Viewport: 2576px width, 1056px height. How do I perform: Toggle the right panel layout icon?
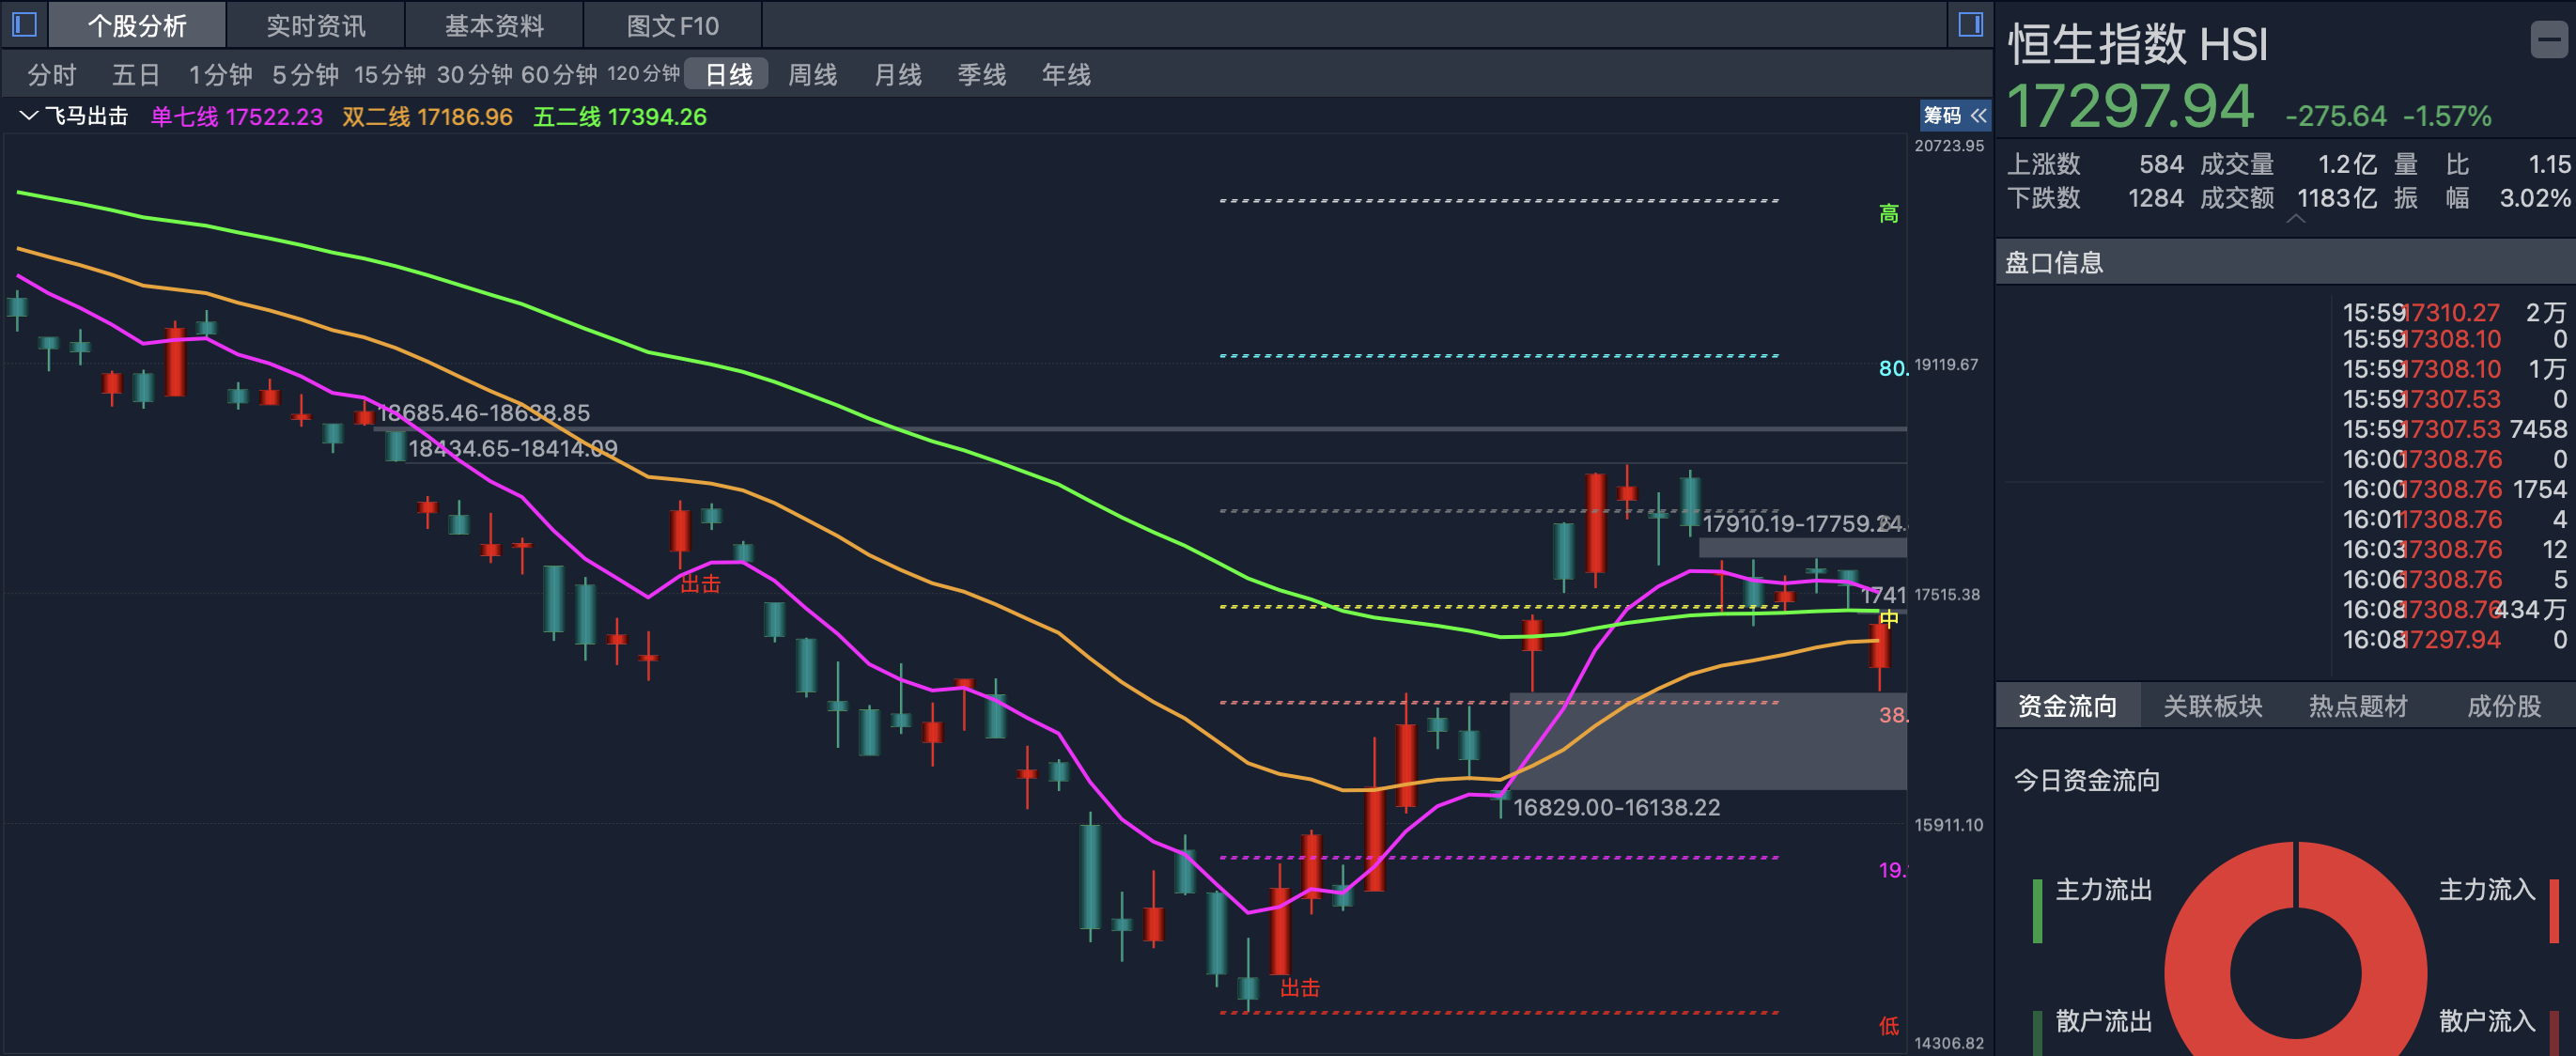coord(1972,24)
